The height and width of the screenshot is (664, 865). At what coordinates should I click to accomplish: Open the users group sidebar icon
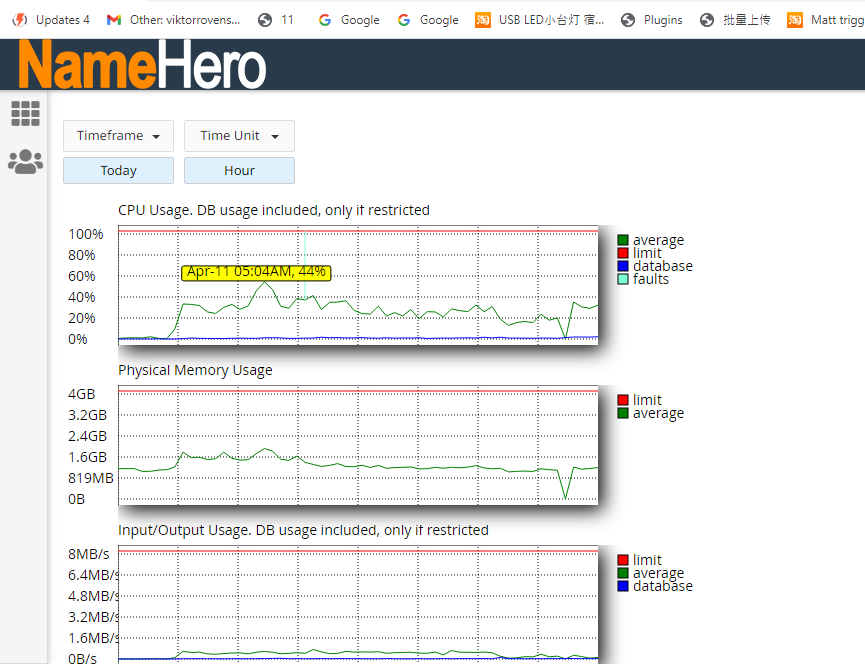point(25,162)
